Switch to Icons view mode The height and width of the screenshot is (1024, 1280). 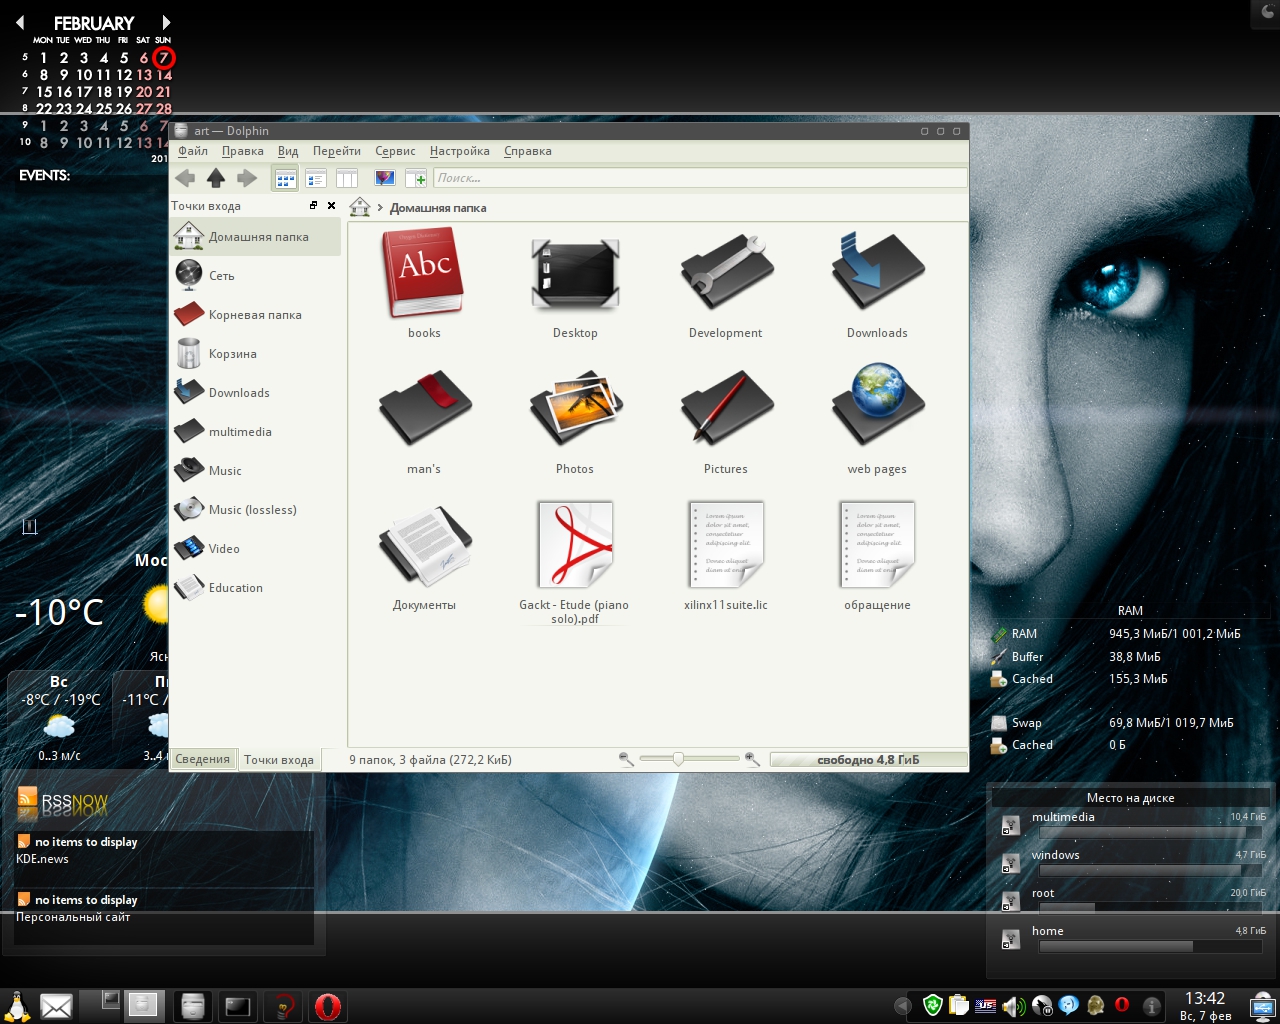[x=285, y=179]
